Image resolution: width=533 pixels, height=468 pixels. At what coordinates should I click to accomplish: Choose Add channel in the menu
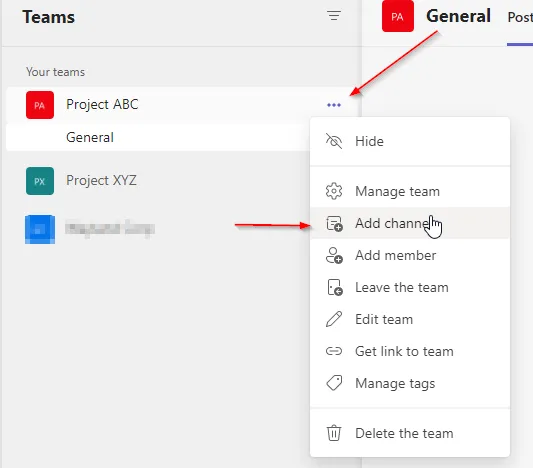click(410, 223)
